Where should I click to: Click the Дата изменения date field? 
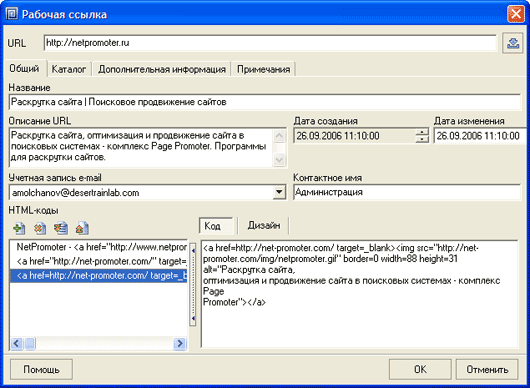[x=480, y=136]
